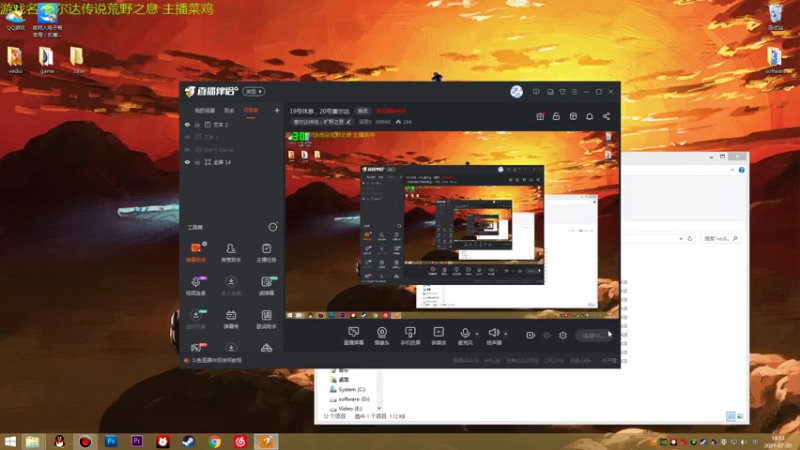Click the stop live button at bottom right
This screenshot has width=800, height=450.
point(595,335)
